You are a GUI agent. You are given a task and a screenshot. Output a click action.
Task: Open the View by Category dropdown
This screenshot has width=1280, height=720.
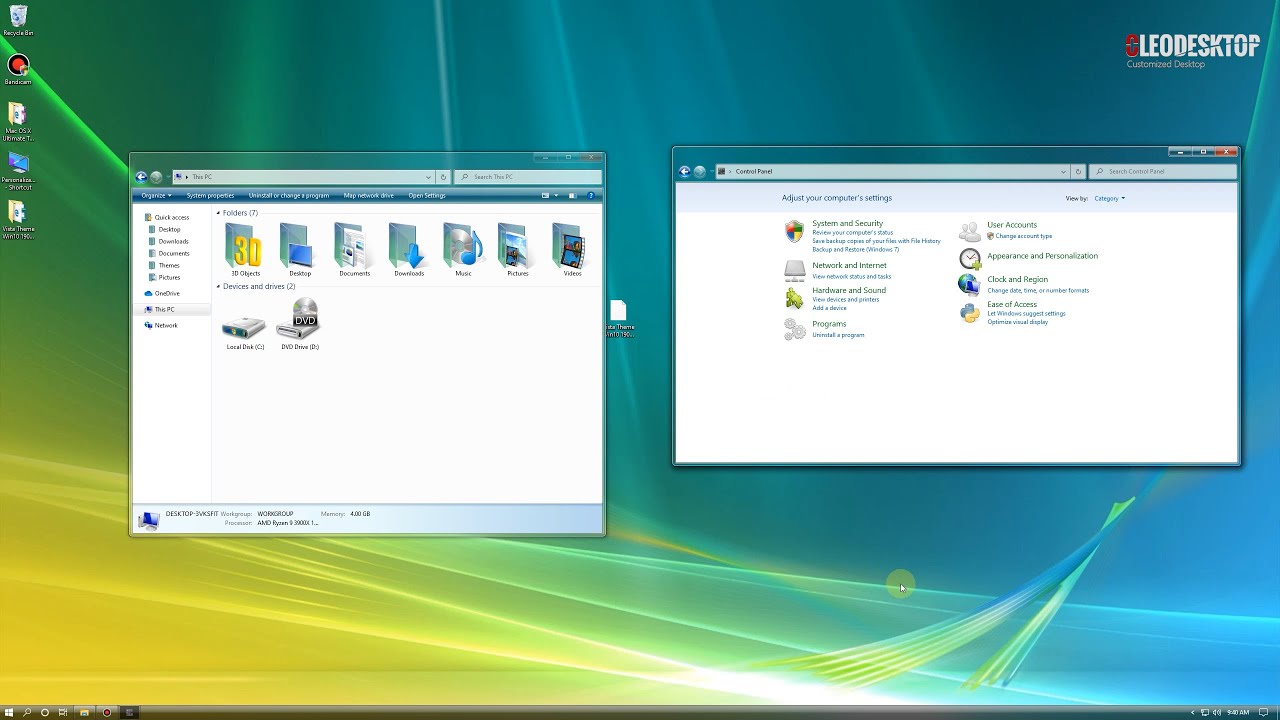point(1109,198)
